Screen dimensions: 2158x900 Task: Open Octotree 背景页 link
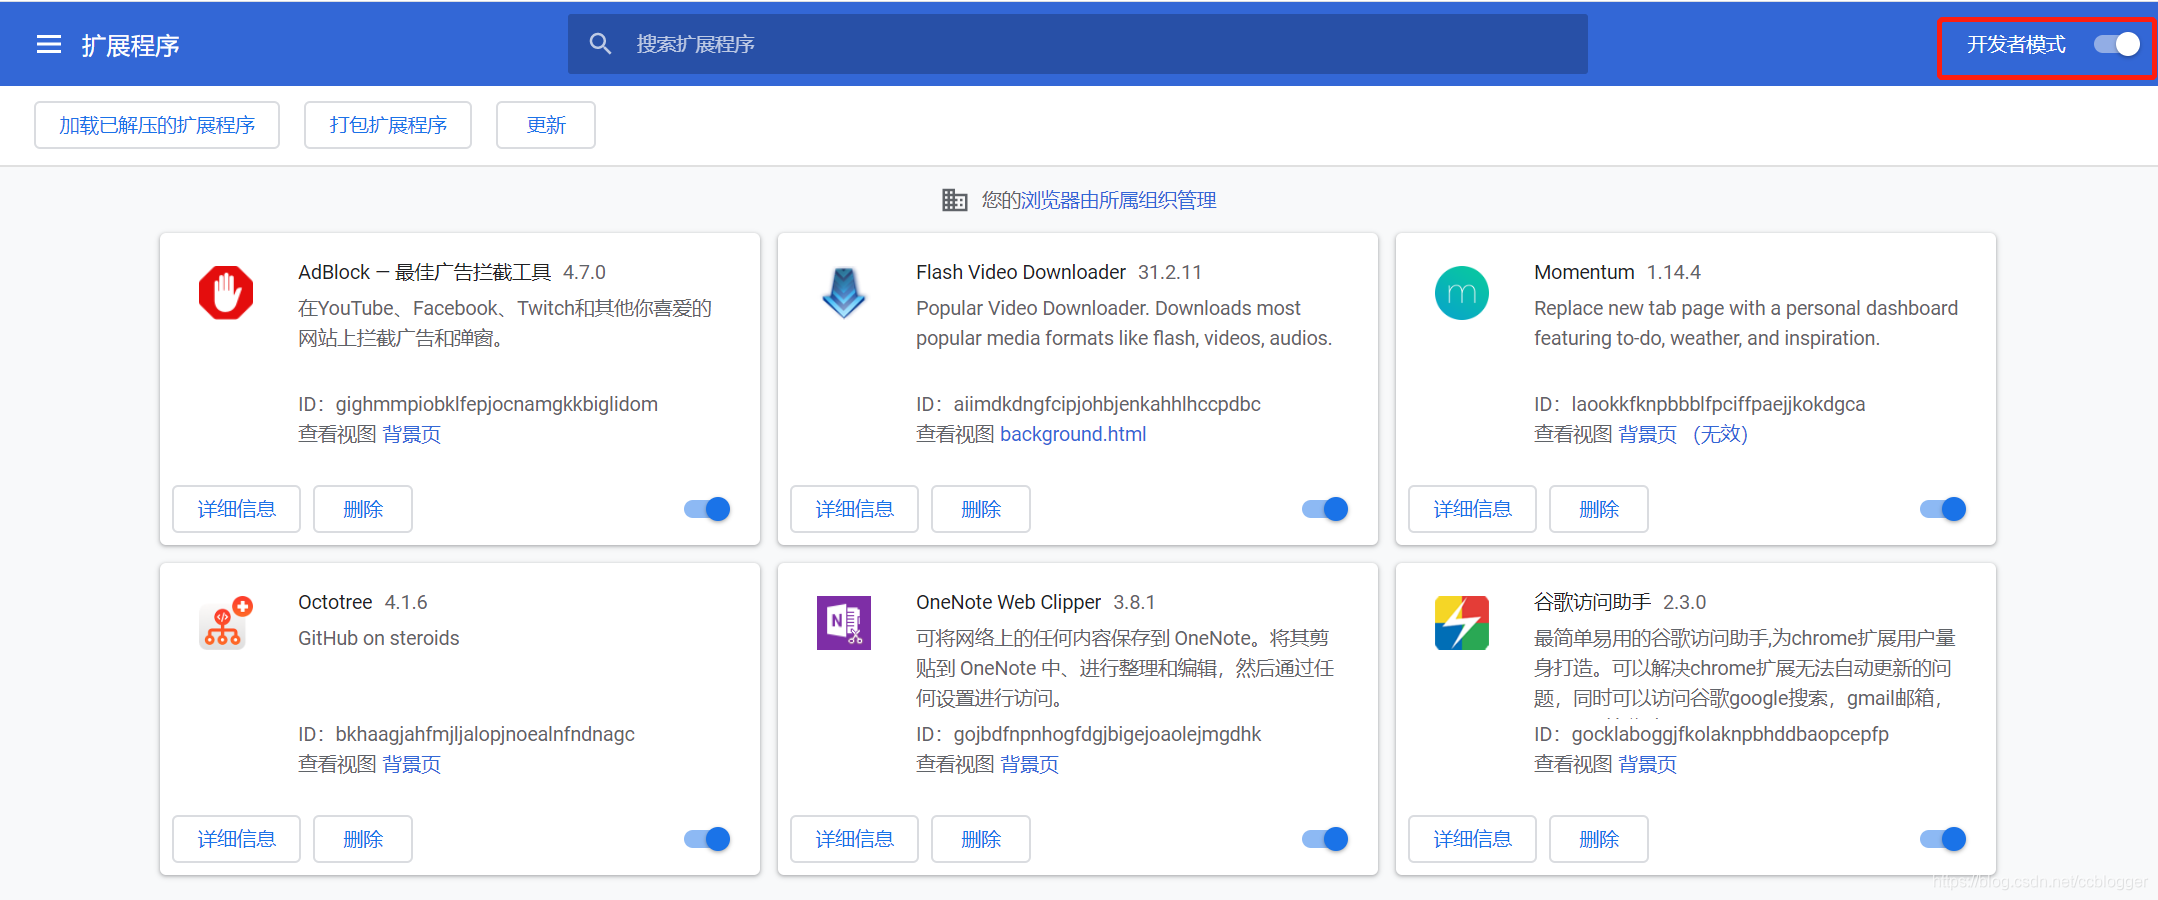(412, 764)
